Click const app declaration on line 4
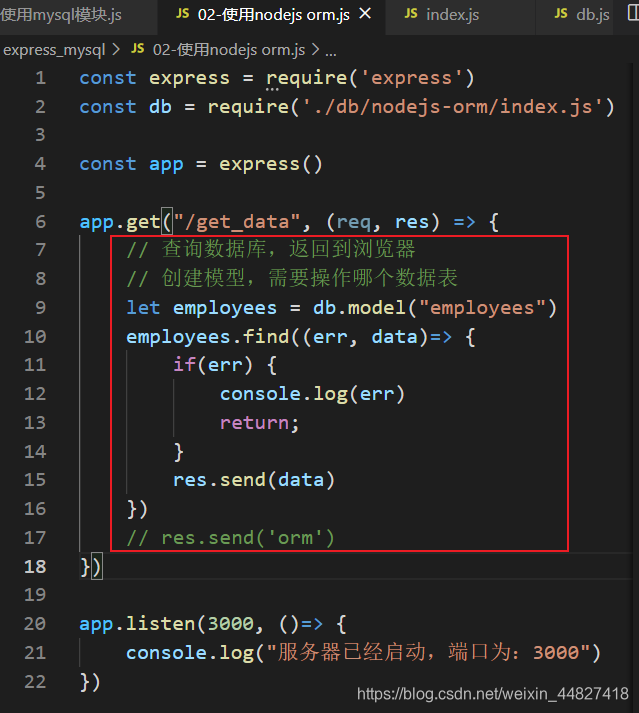The width and height of the screenshot is (639, 713). [x=201, y=165]
